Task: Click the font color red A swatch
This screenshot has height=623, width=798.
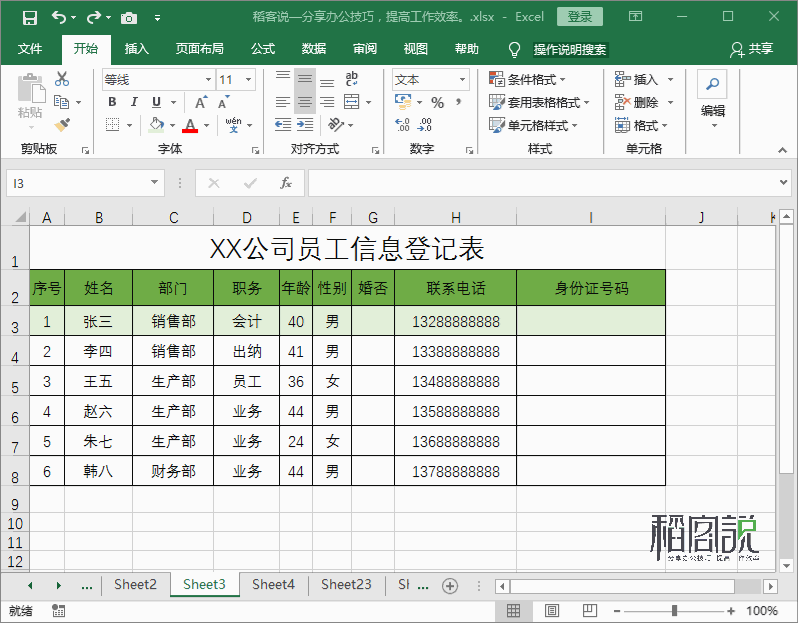Action: 190,125
